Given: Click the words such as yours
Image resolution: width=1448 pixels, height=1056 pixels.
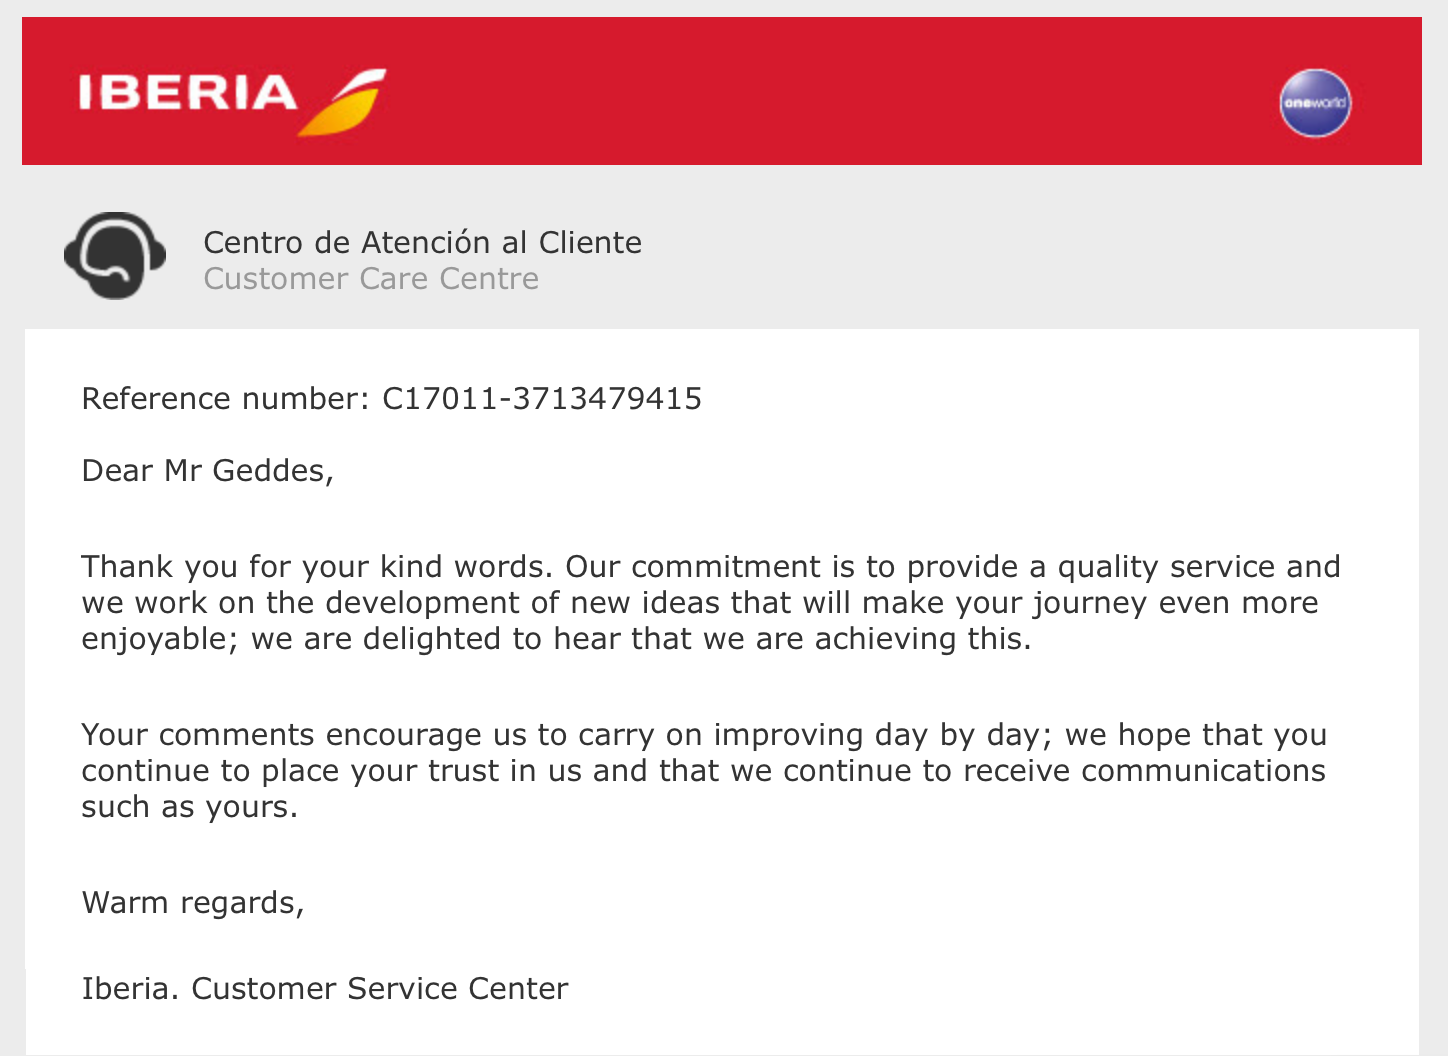Looking at the screenshot, I should (189, 807).
